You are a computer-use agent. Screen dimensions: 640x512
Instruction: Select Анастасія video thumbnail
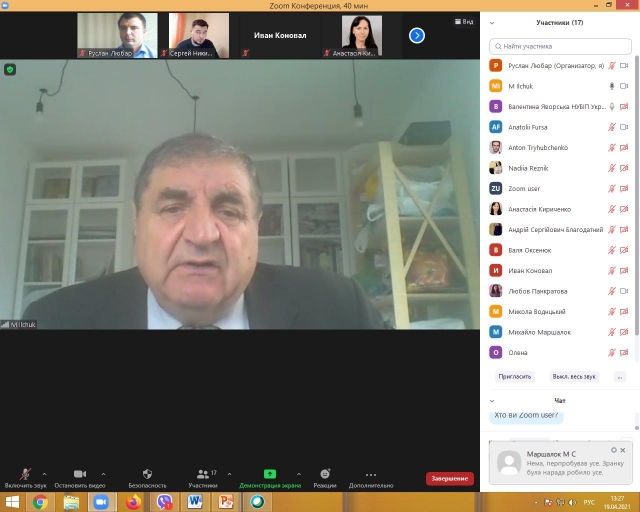click(362, 36)
